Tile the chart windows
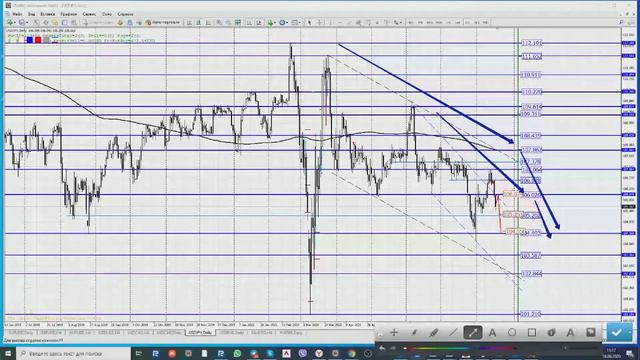 pos(237,22)
